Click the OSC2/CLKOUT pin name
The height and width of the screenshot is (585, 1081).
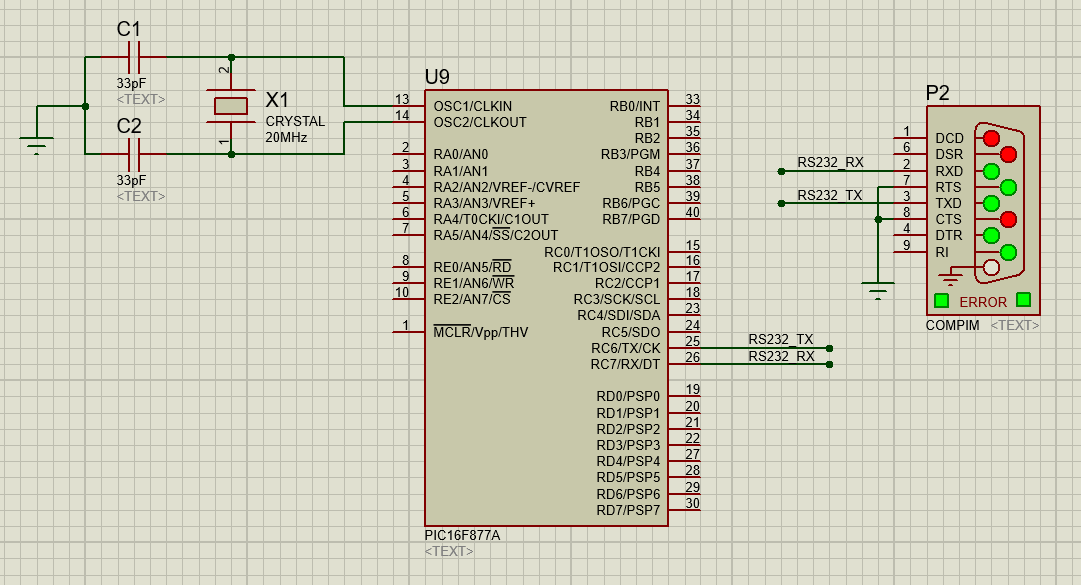[x=480, y=122]
